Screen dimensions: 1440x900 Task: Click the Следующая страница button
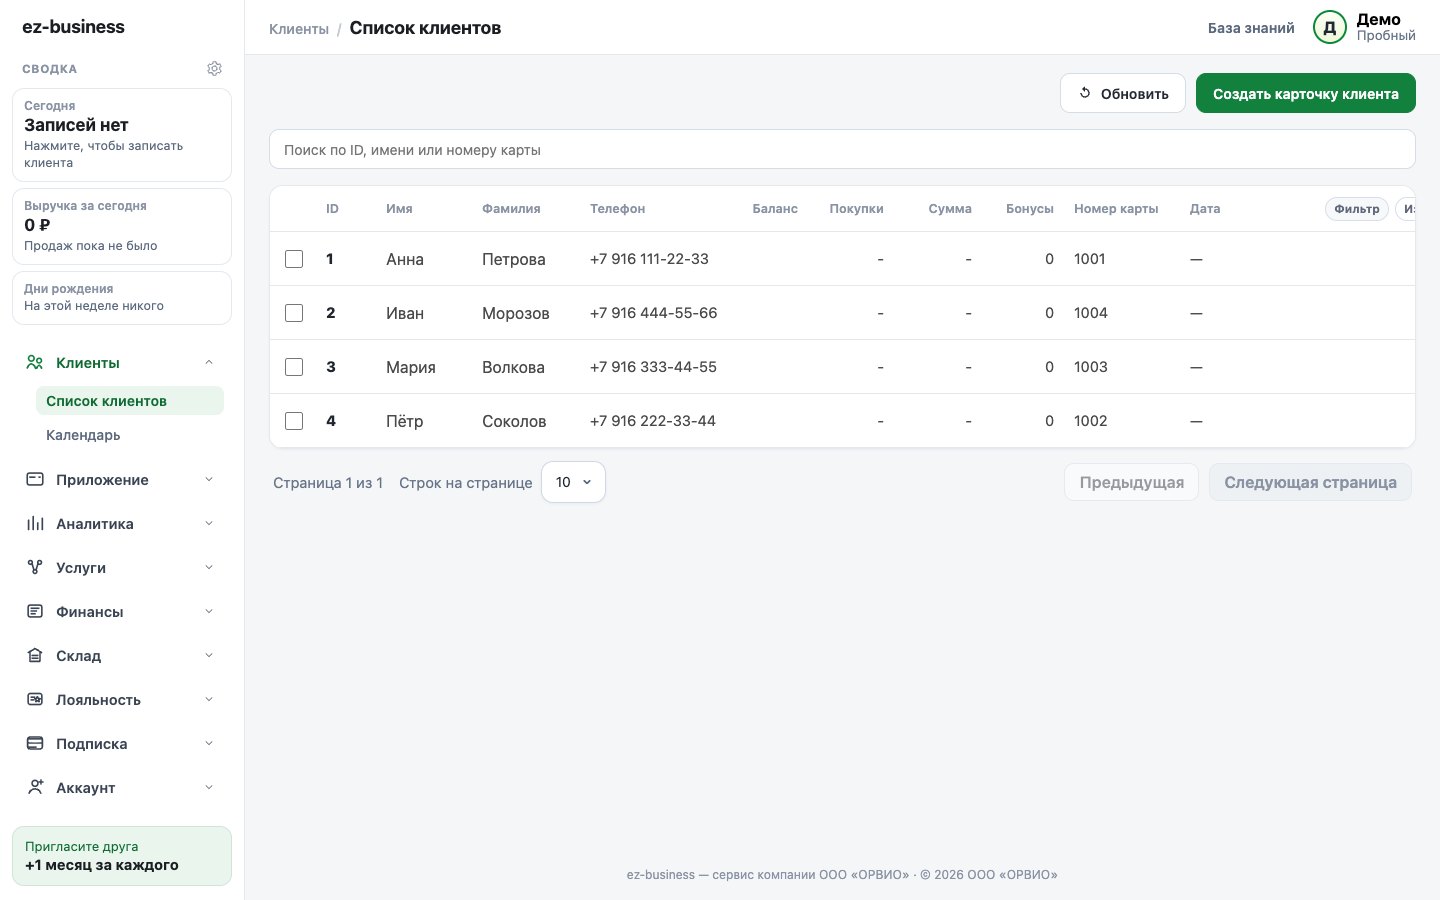coord(1310,482)
